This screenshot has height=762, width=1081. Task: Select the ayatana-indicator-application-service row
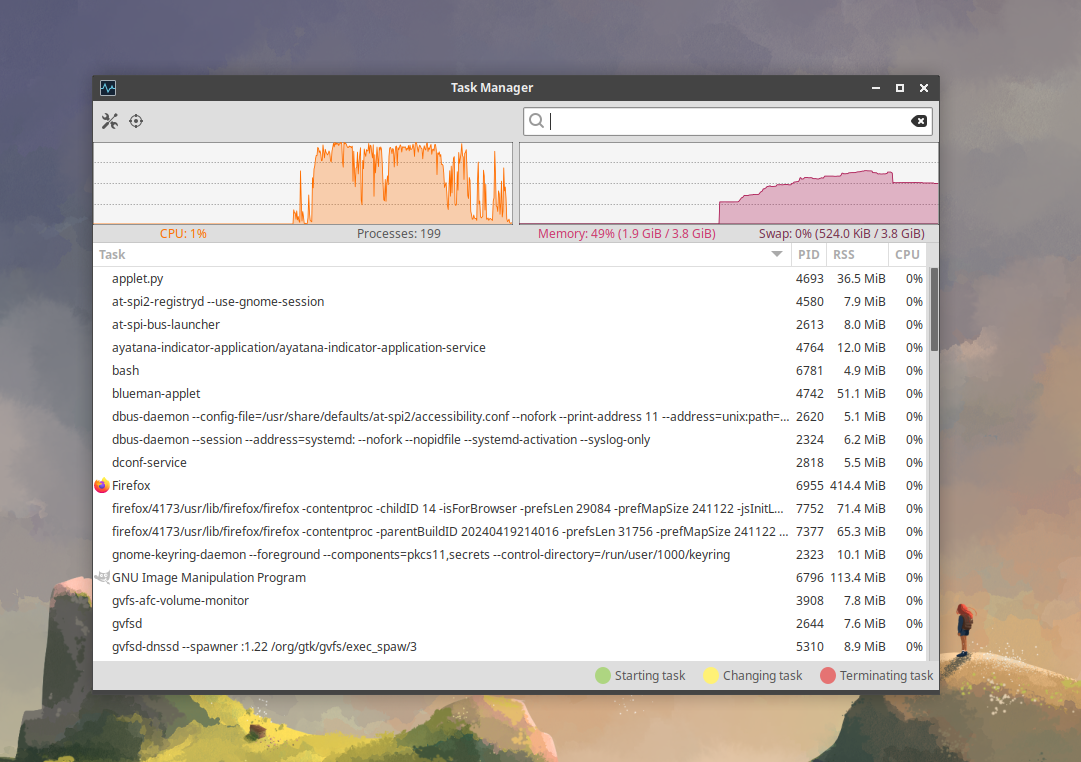pyautogui.click(x=511, y=348)
